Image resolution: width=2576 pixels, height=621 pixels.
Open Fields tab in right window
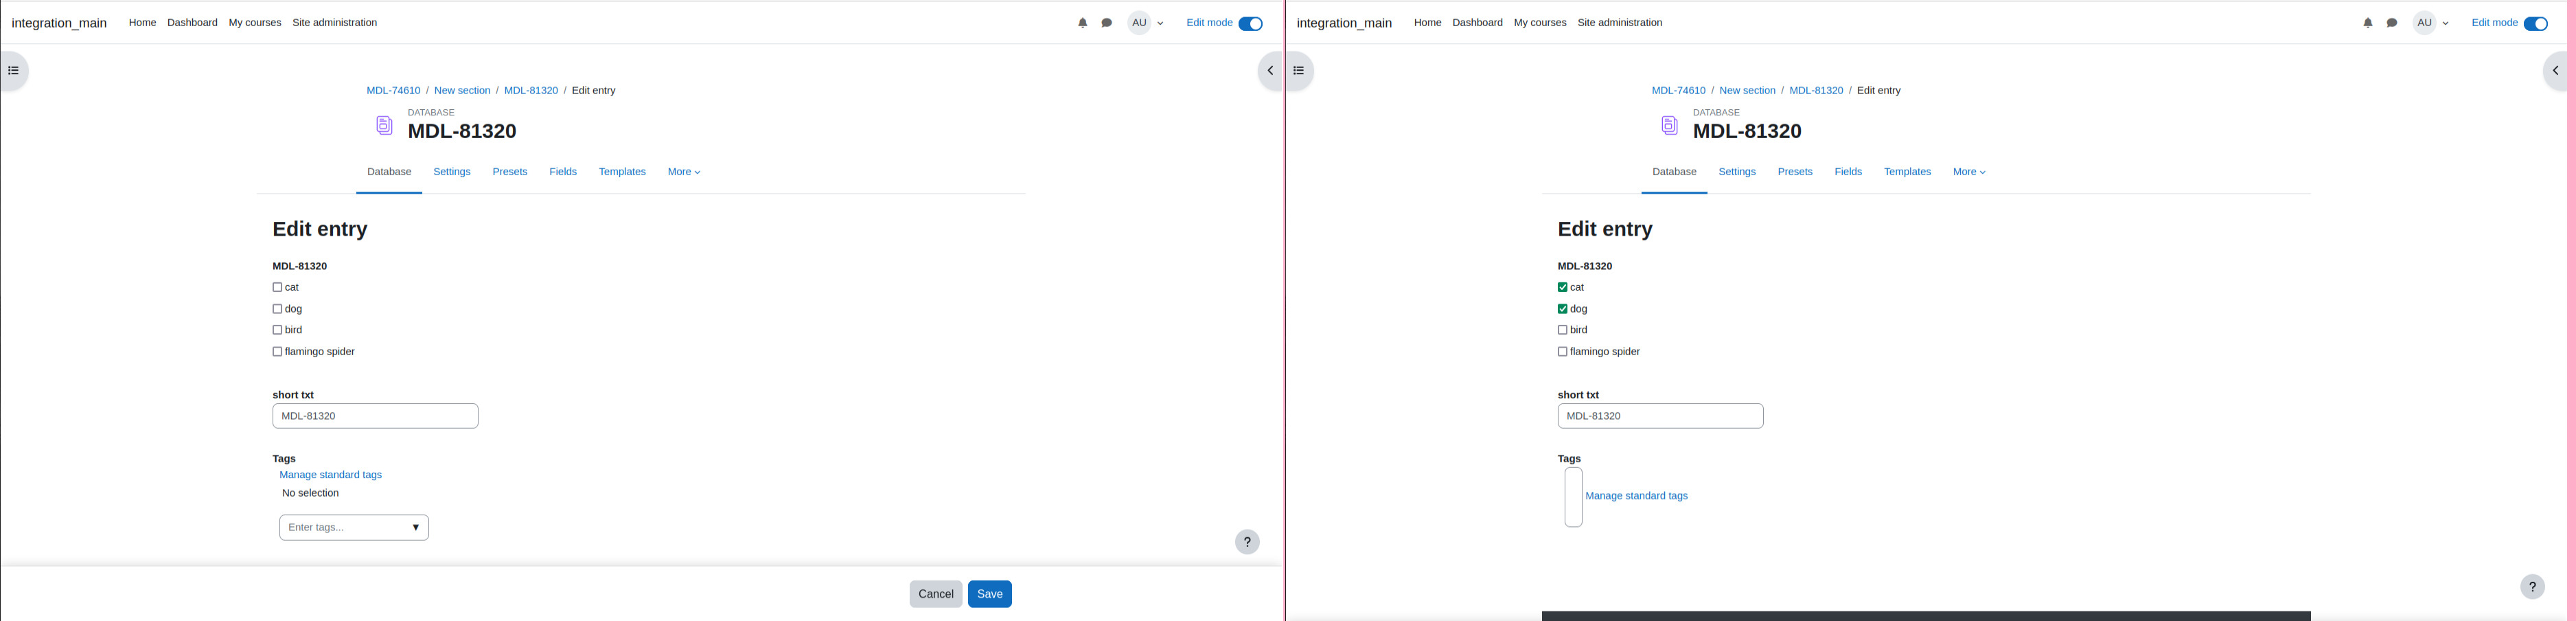tap(1848, 172)
